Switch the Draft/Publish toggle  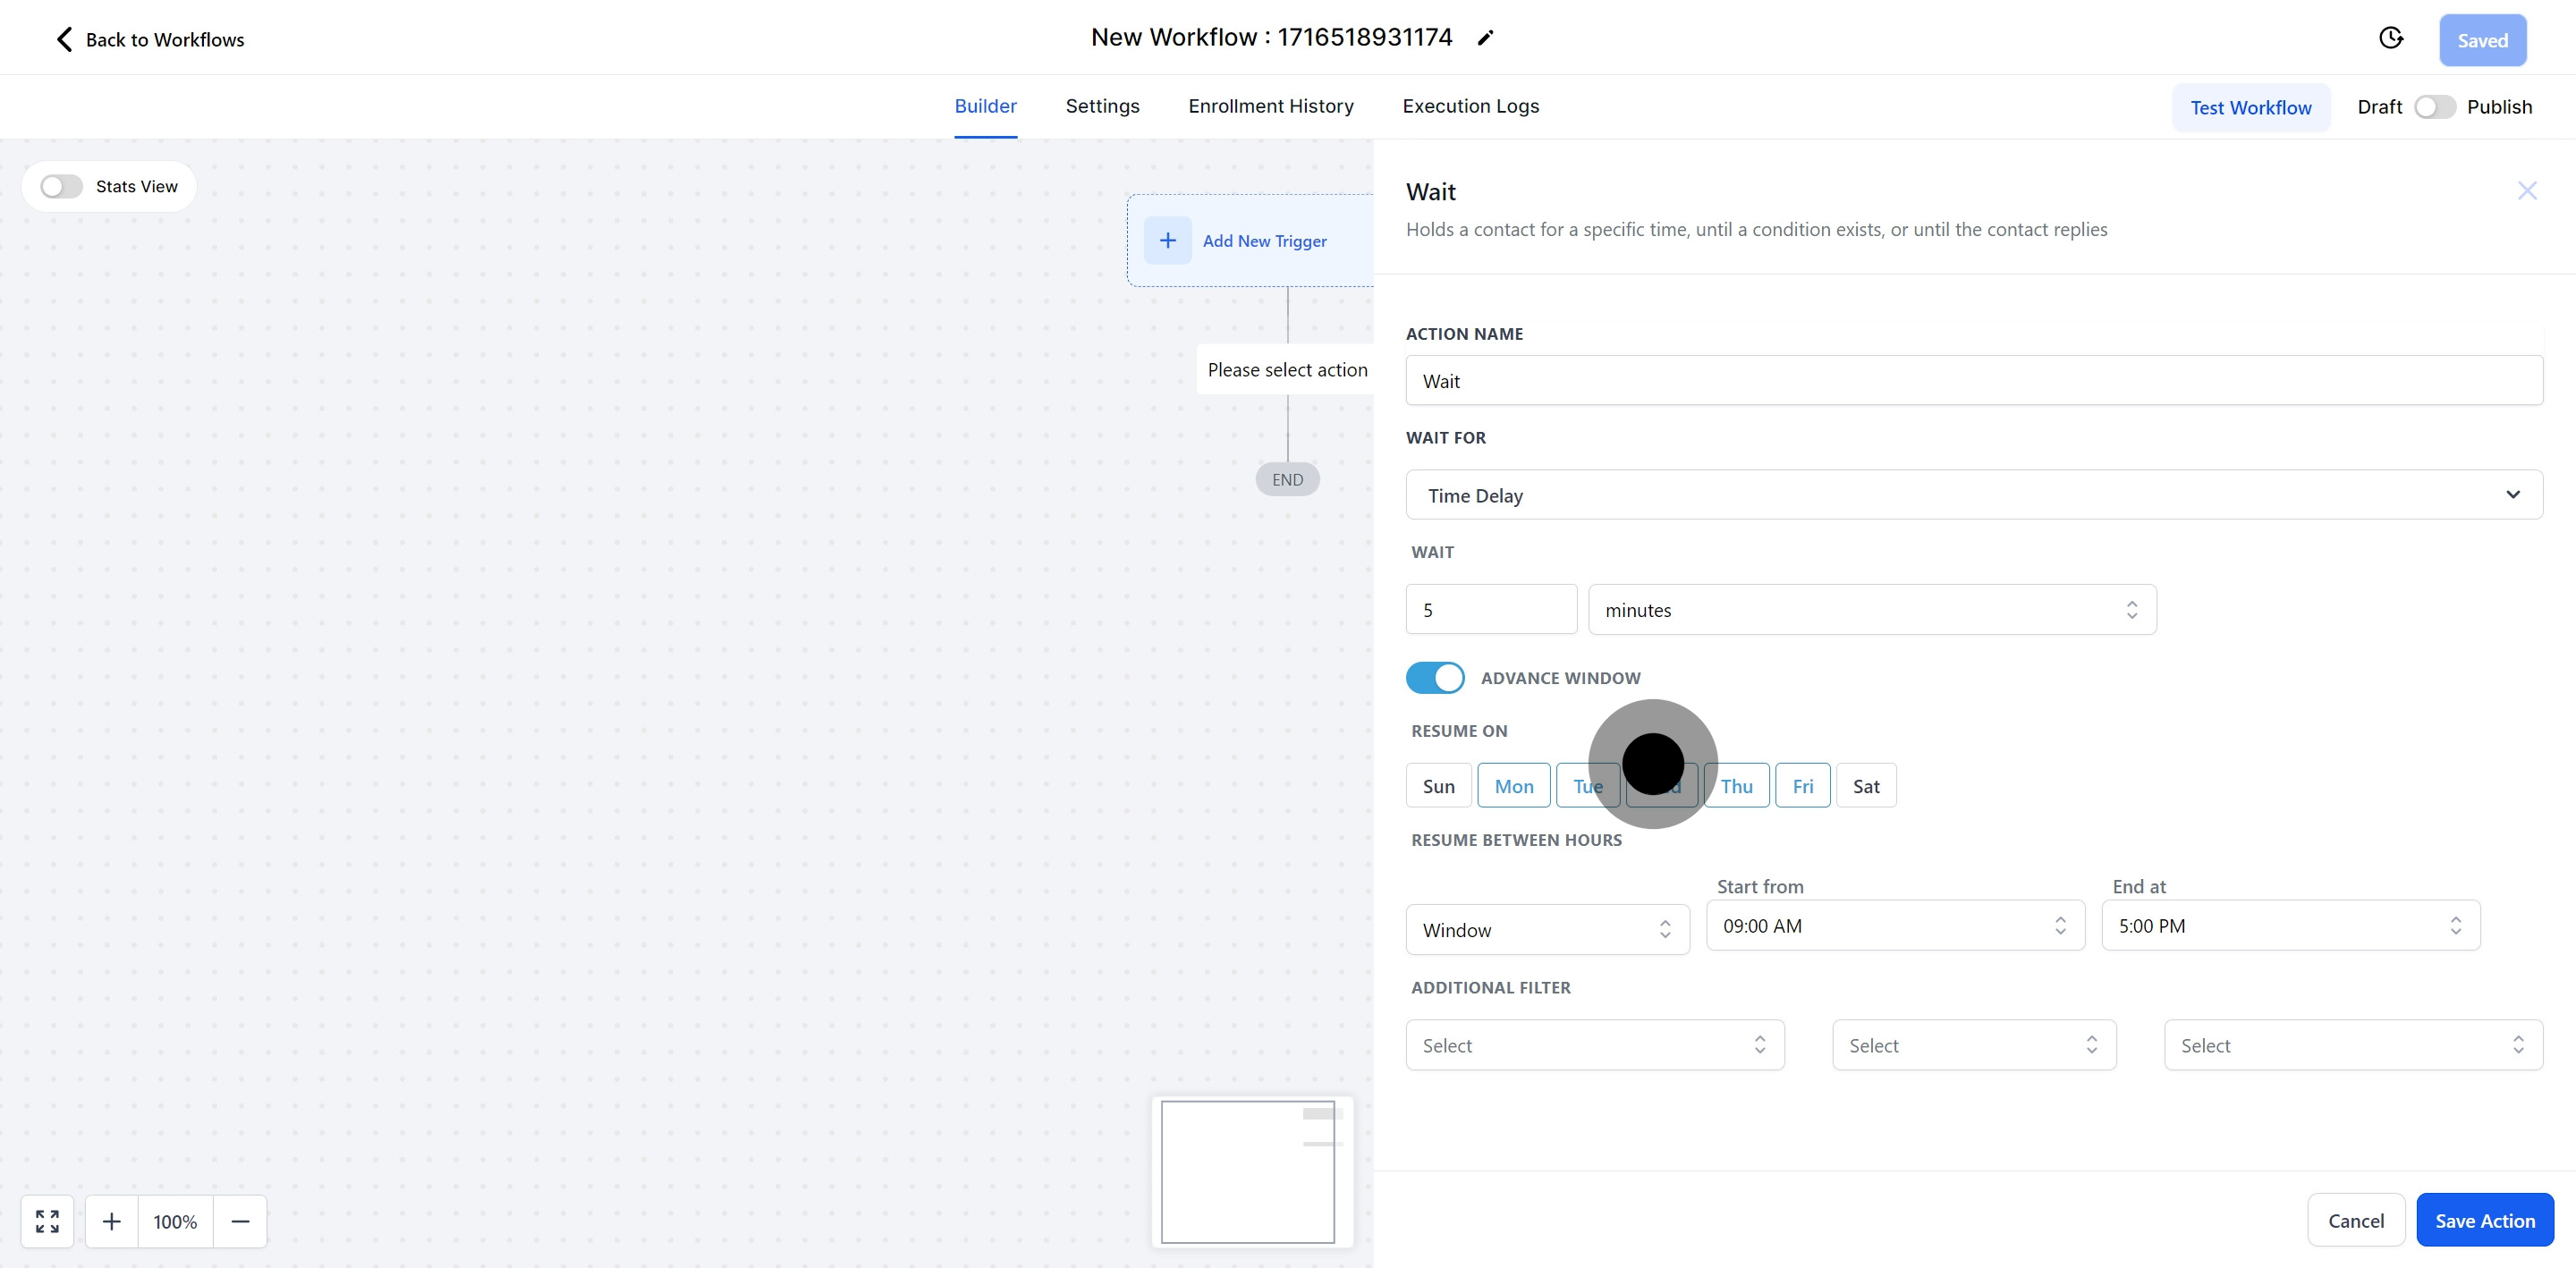[x=2434, y=107]
